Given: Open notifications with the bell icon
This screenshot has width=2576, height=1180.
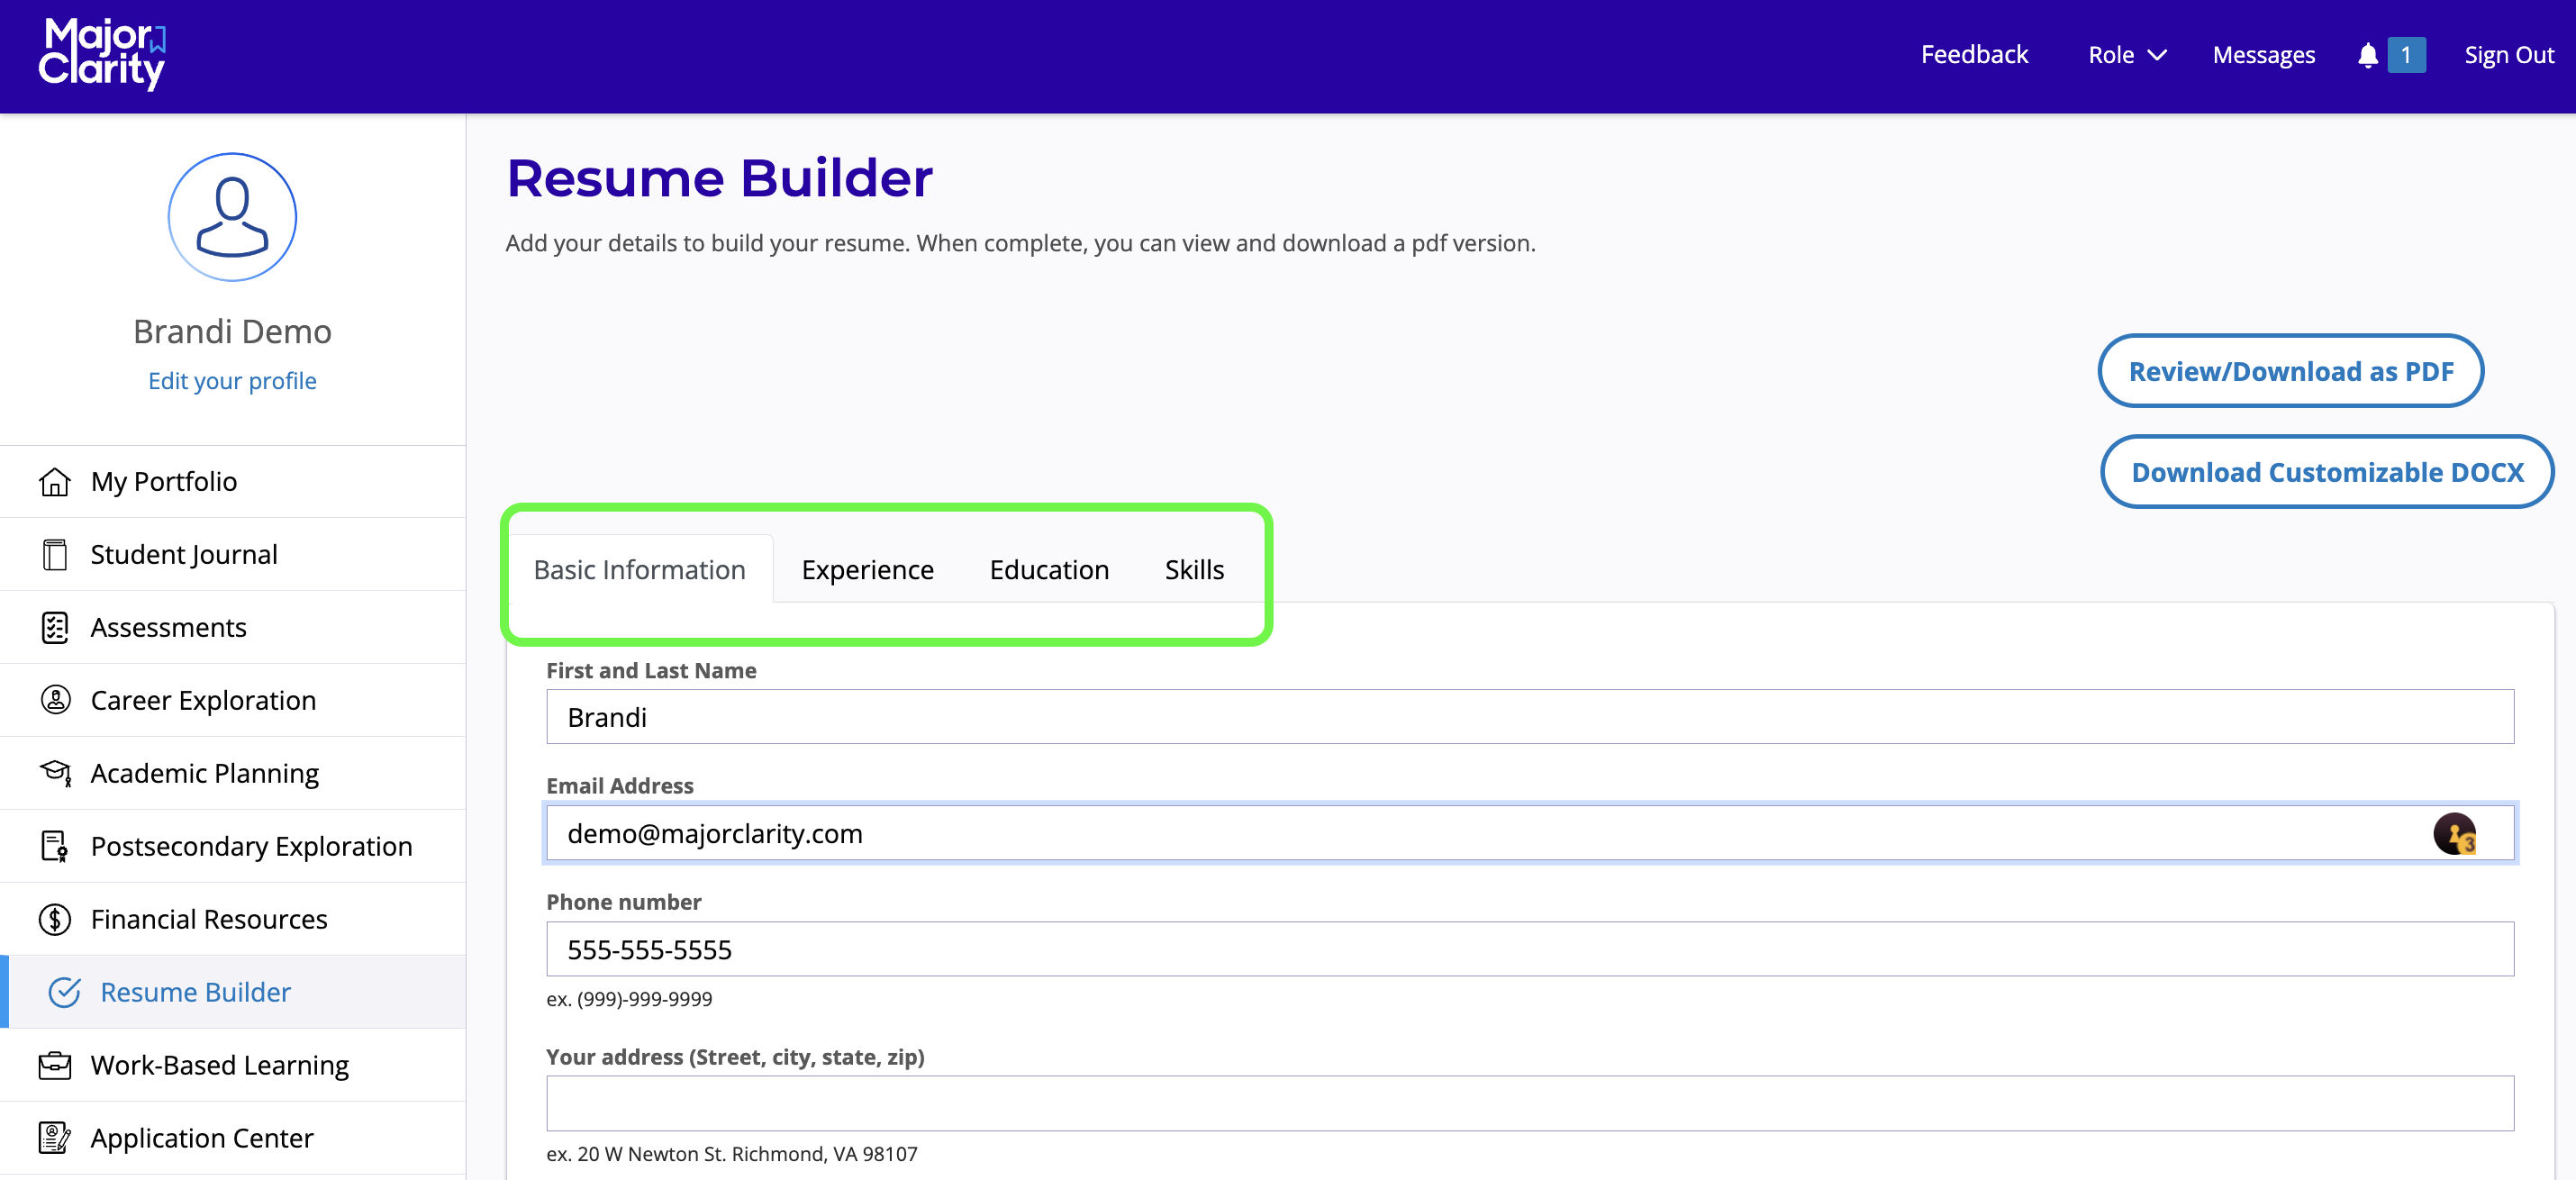Looking at the screenshot, I should [x=2367, y=55].
